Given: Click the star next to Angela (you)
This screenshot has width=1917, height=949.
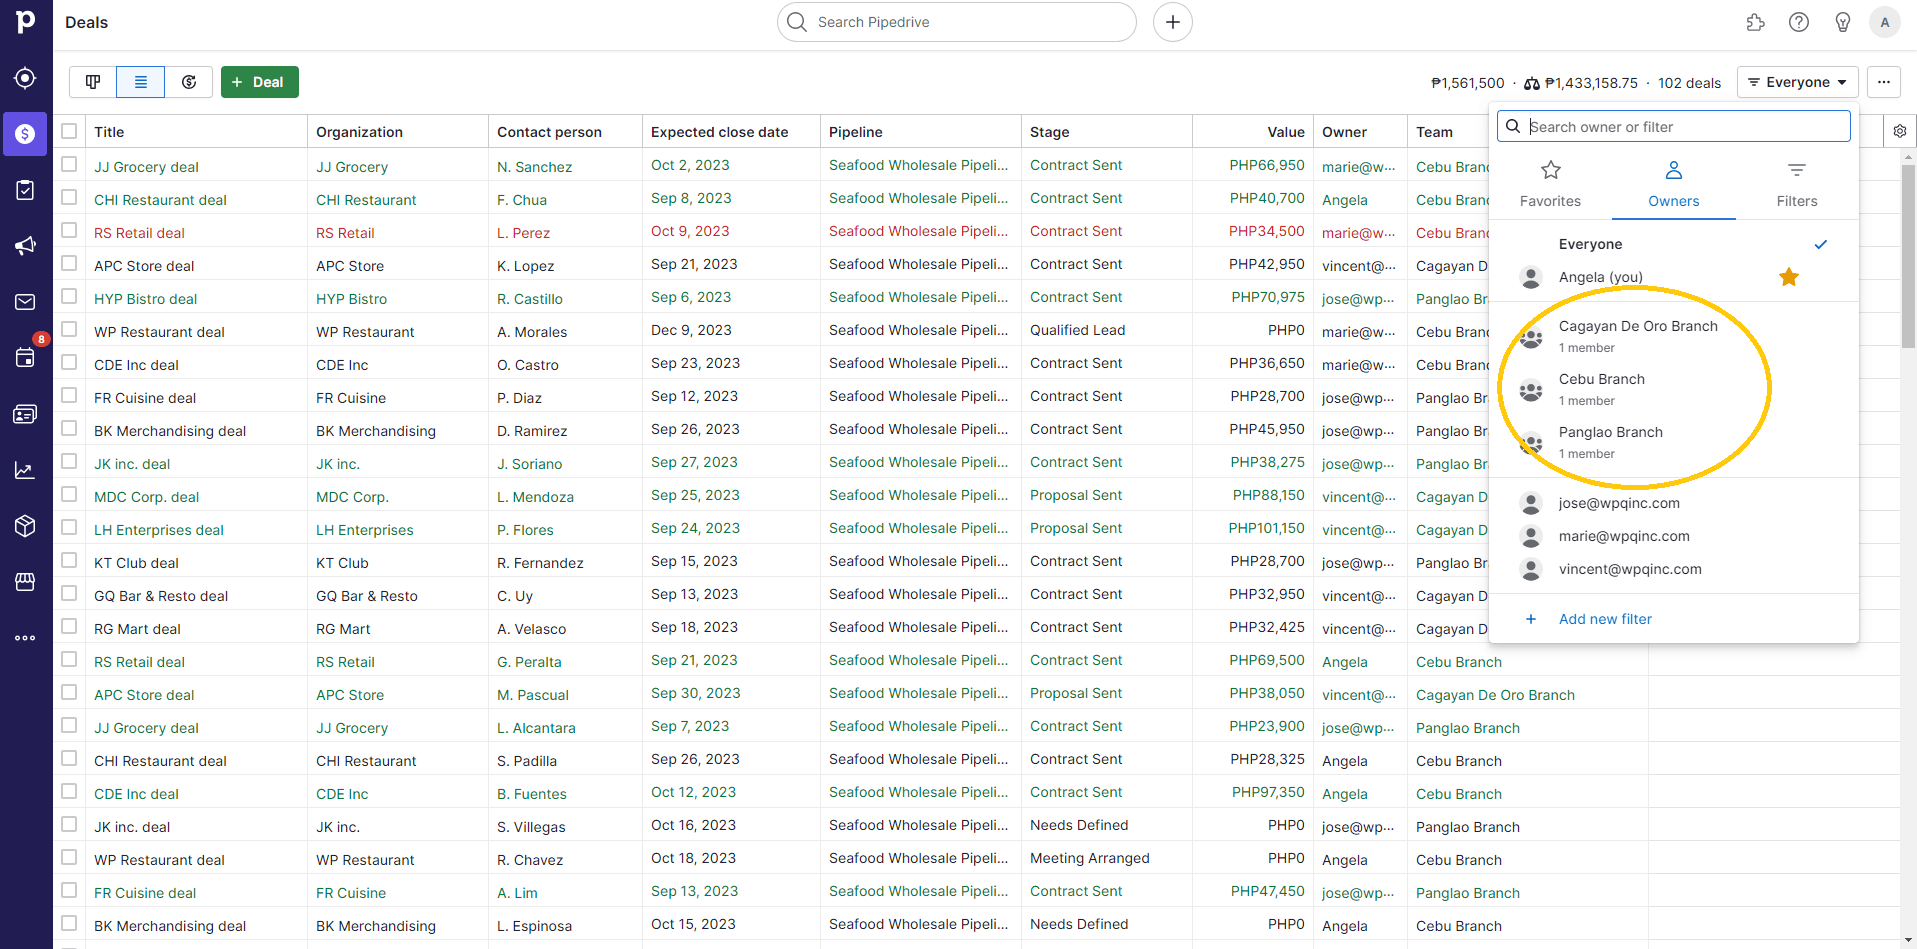Looking at the screenshot, I should point(1789,277).
